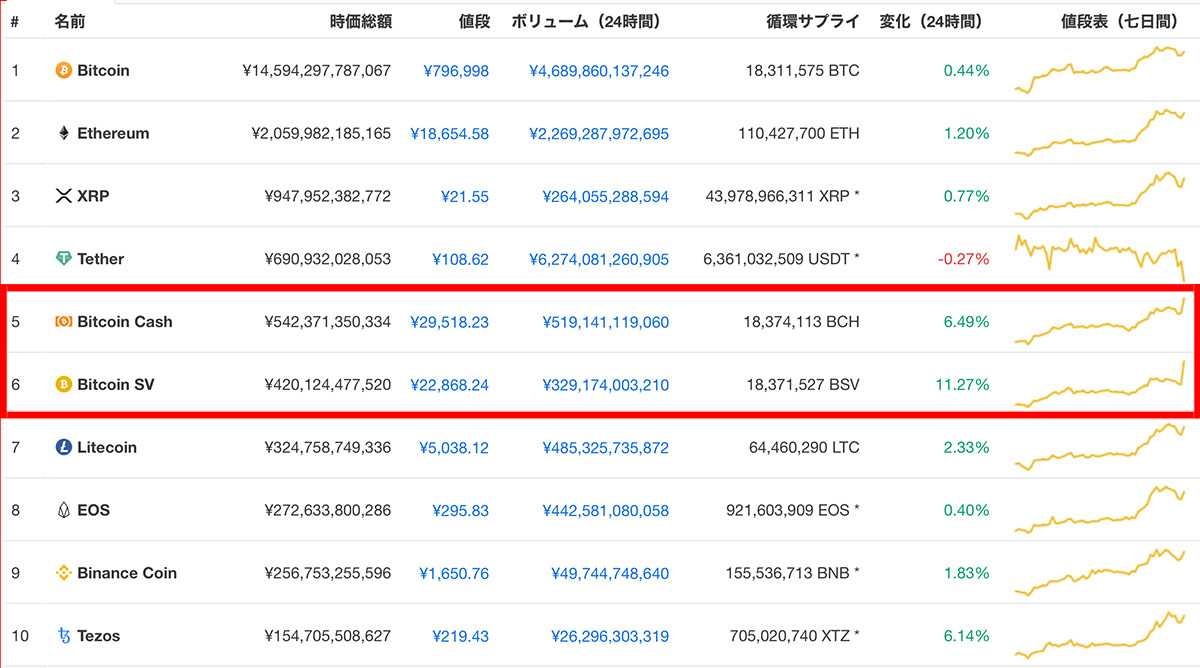This screenshot has height=668, width=1200.
Task: Open Bitcoin SV seven-day price chart
Action: [x=1100, y=384]
